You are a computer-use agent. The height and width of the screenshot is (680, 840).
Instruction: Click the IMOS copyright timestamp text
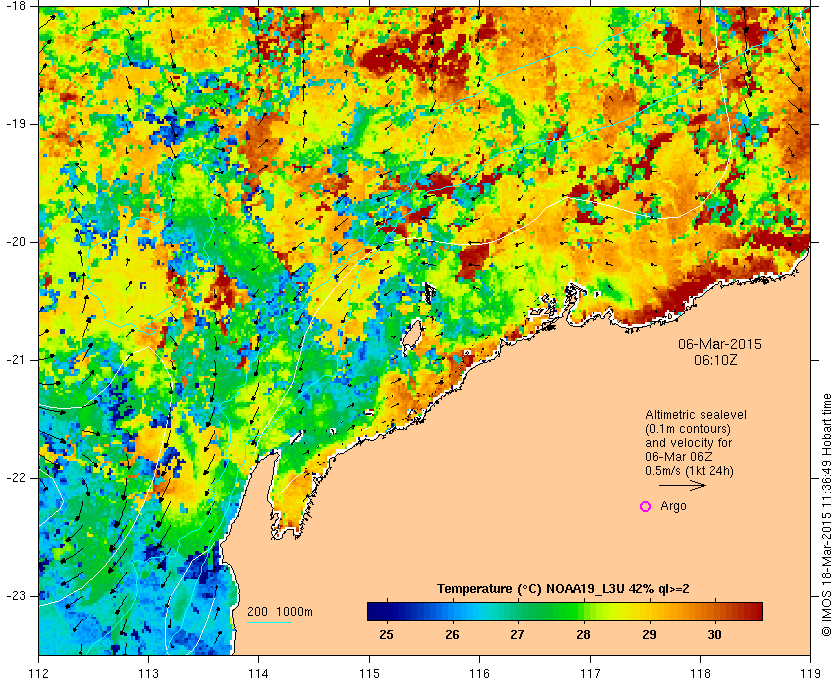pos(827,514)
